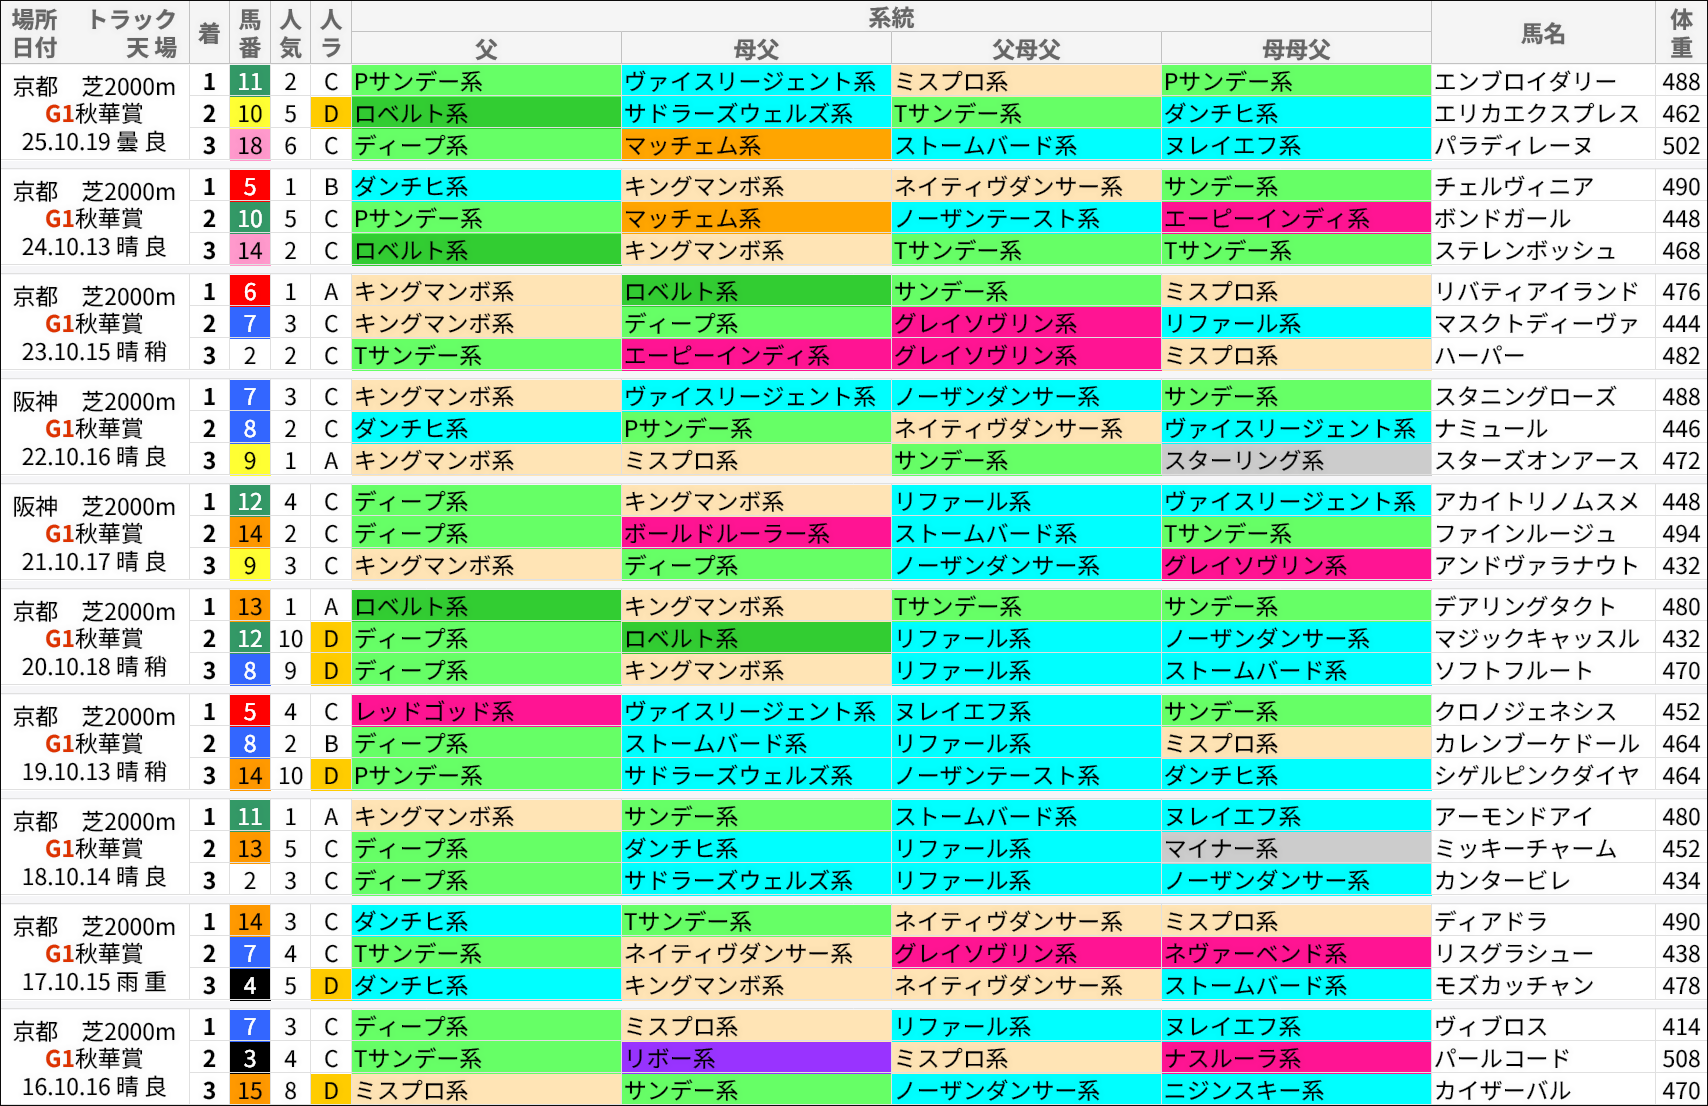Select horse name チェルヴィニア
The height and width of the screenshot is (1106, 1708).
coord(1513,187)
